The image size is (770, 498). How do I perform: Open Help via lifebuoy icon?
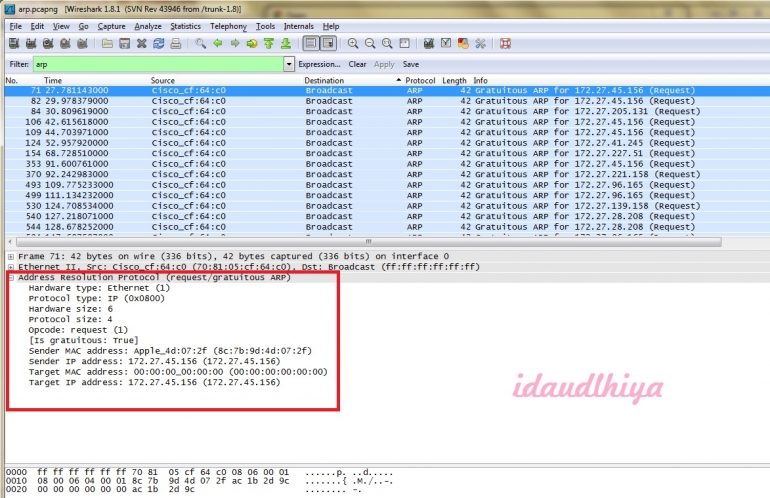click(x=505, y=44)
